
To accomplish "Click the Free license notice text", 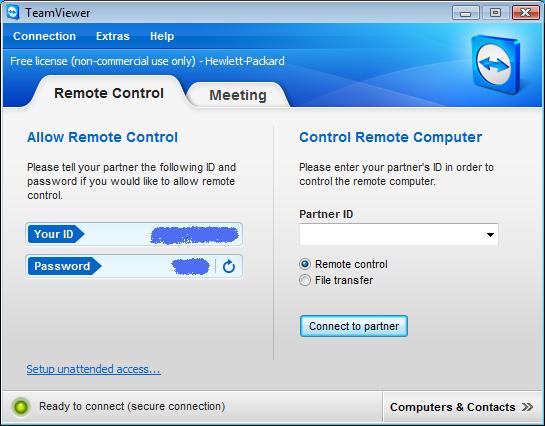I will click(147, 61).
